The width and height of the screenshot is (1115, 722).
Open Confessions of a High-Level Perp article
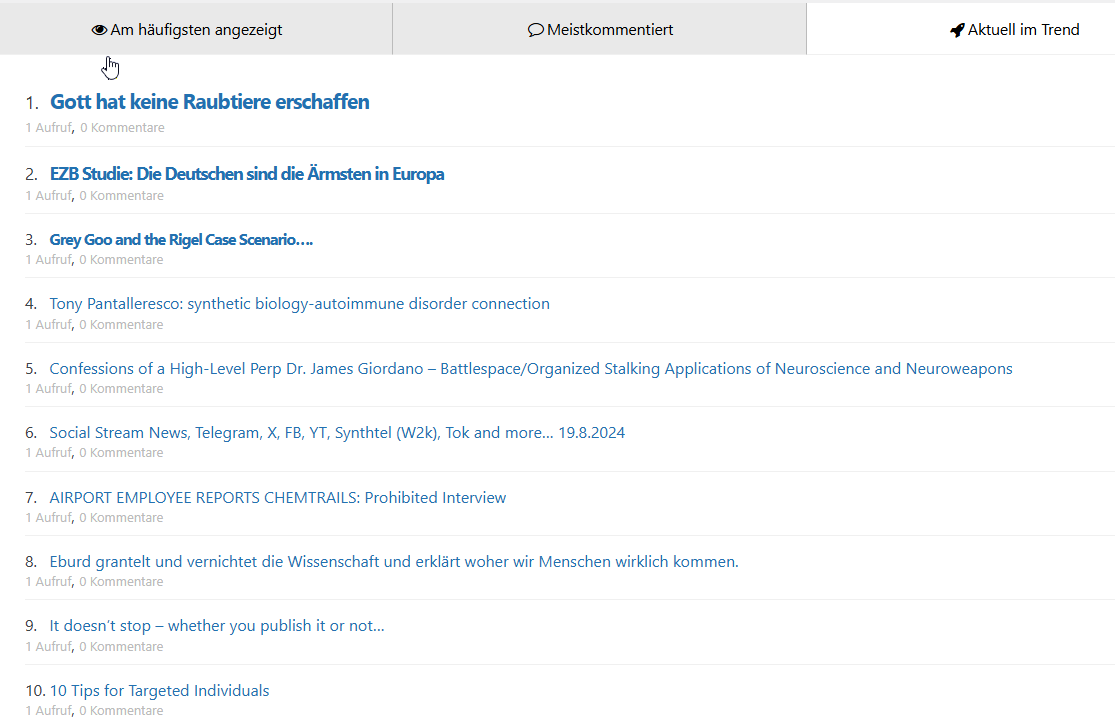530,369
